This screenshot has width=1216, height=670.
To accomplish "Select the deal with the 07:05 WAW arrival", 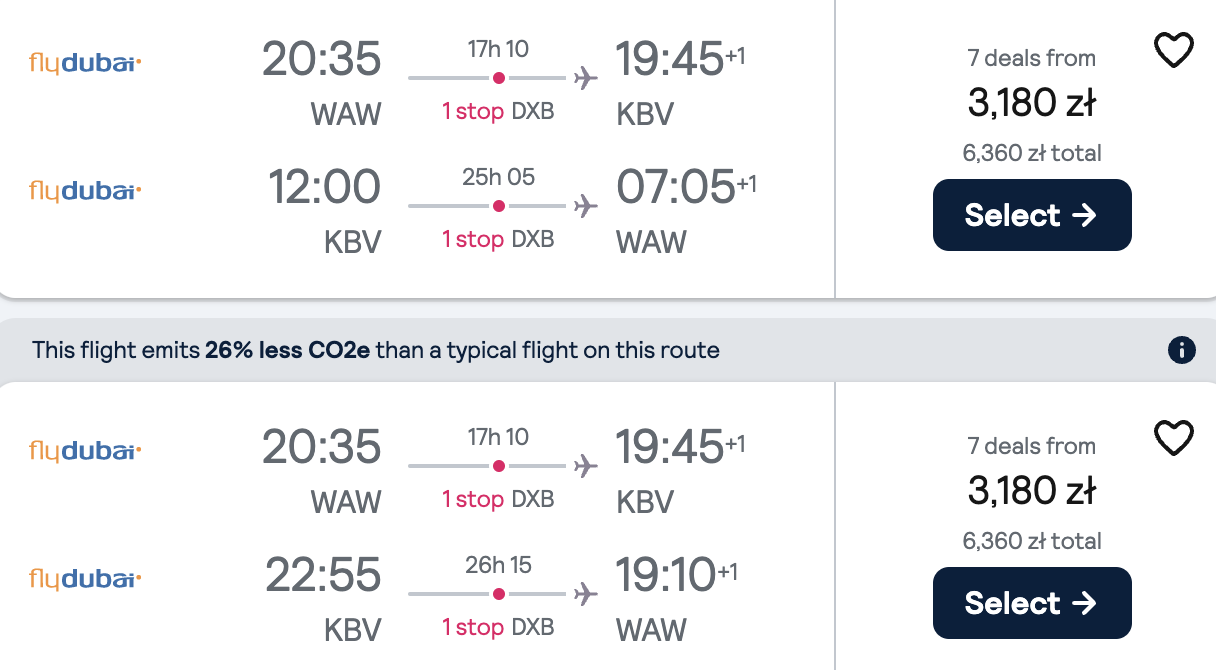I will 1032,215.
